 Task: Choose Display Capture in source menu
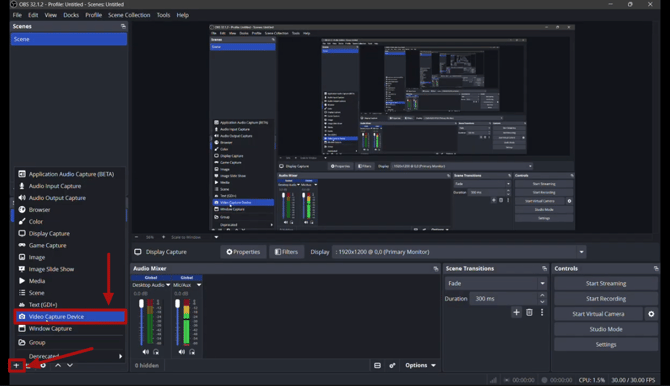pyautogui.click(x=71, y=233)
